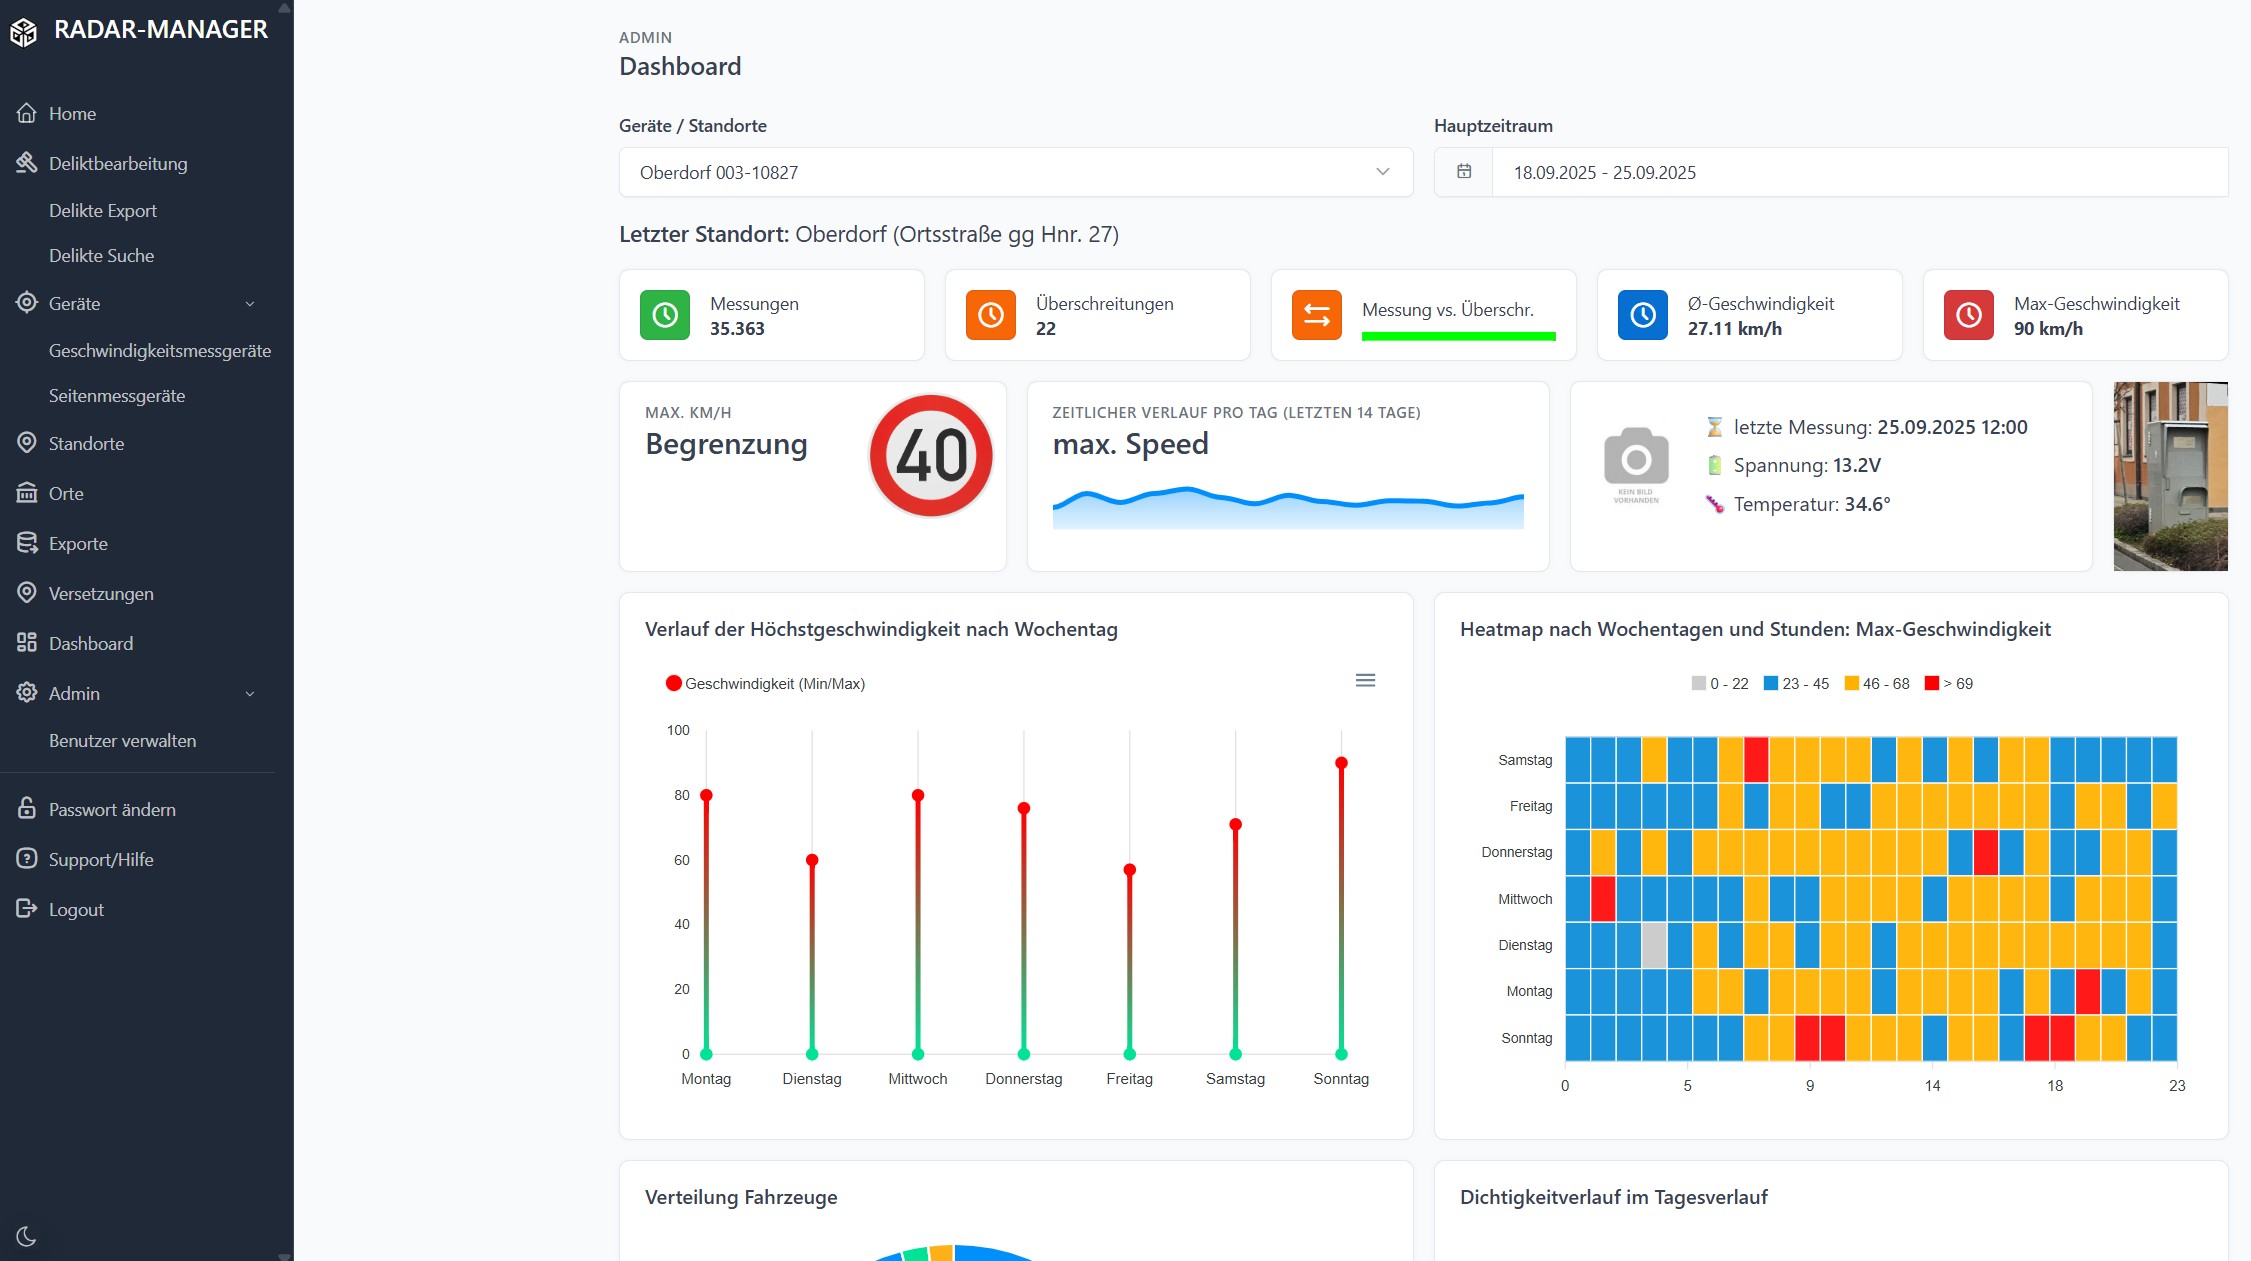Click the red Max-Geschwindigkeit clock icon
2251x1261 pixels.
[1968, 315]
